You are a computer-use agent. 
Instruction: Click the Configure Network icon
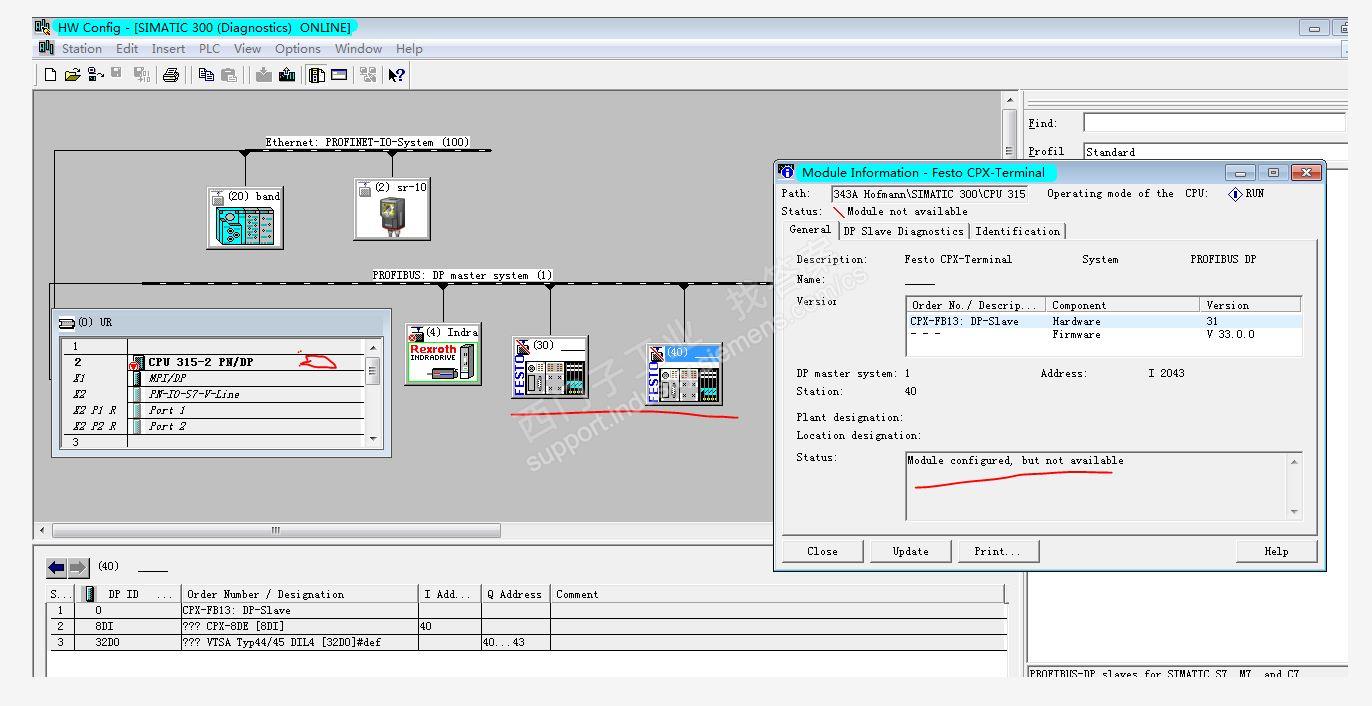pos(368,75)
